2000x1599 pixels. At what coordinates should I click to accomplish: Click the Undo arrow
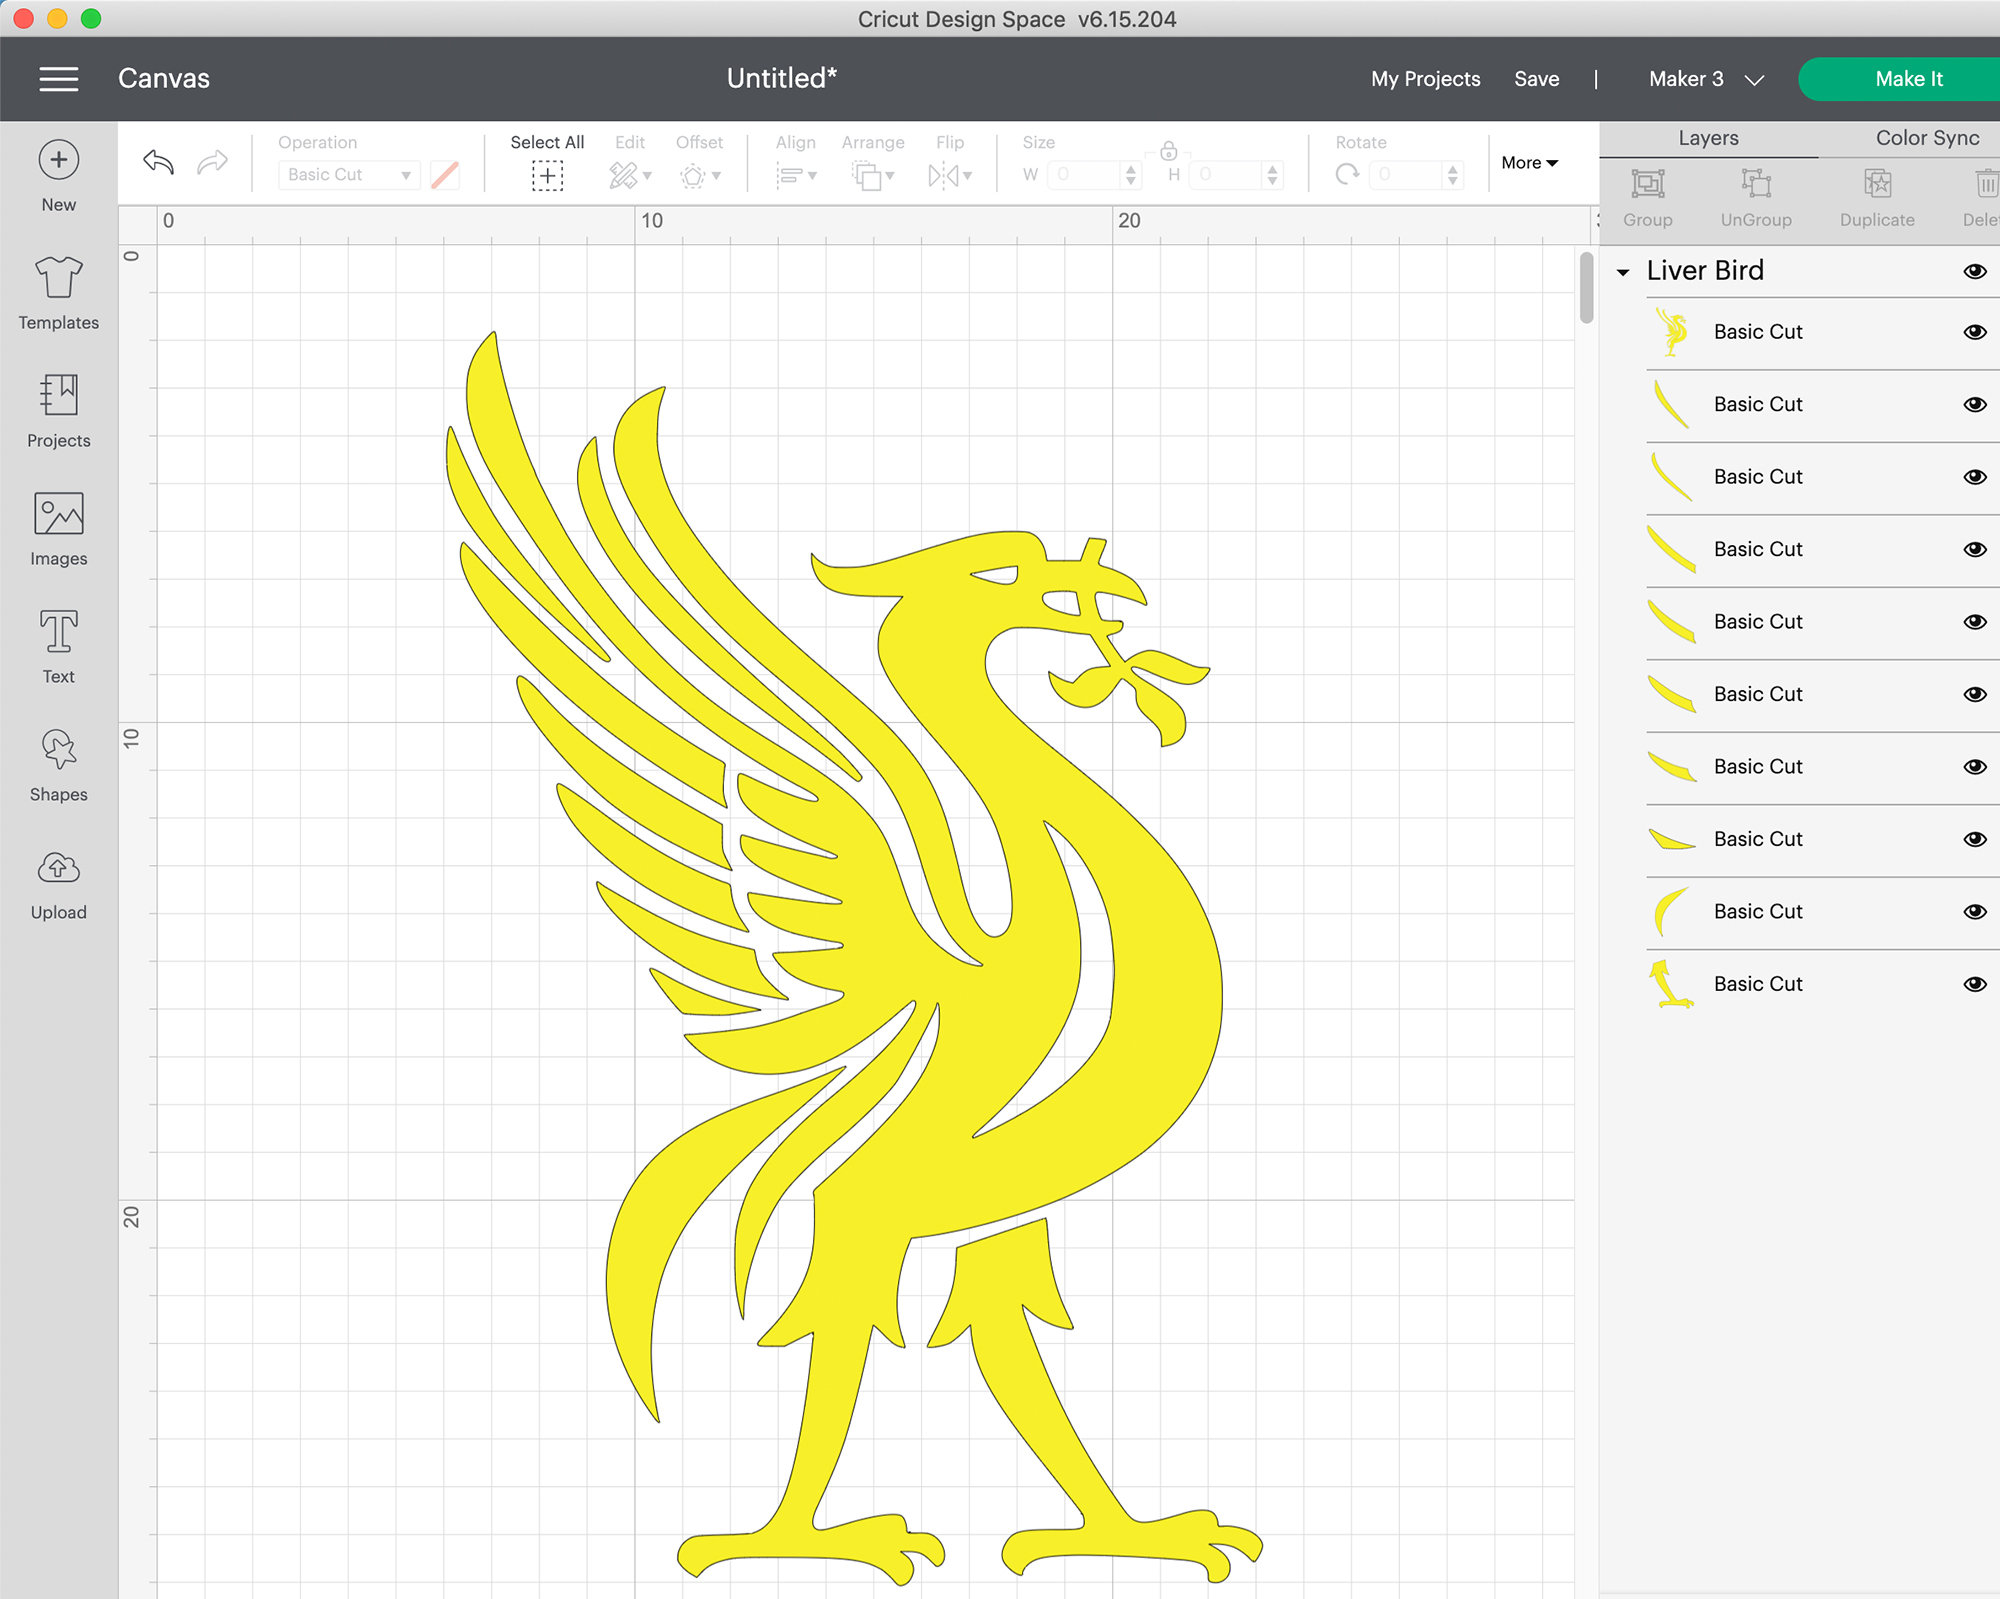157,161
